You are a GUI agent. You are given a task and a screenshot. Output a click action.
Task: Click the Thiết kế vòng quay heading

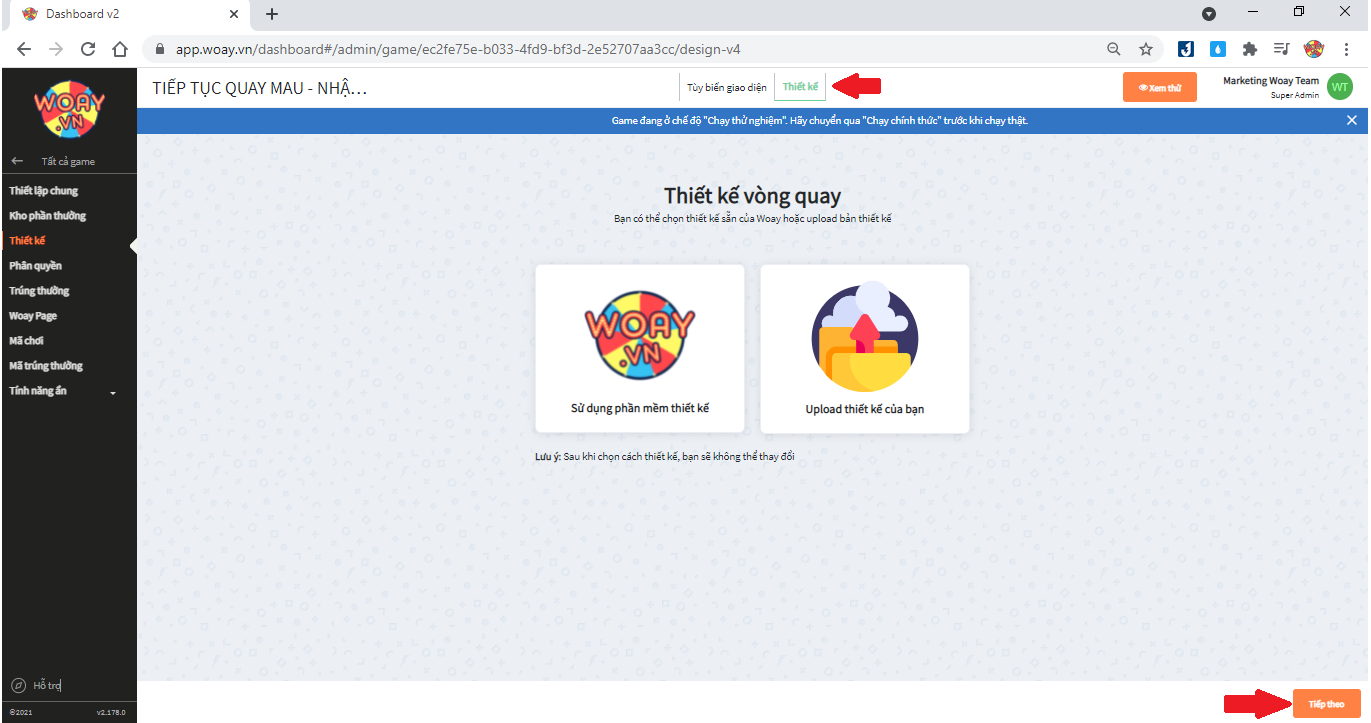753,196
